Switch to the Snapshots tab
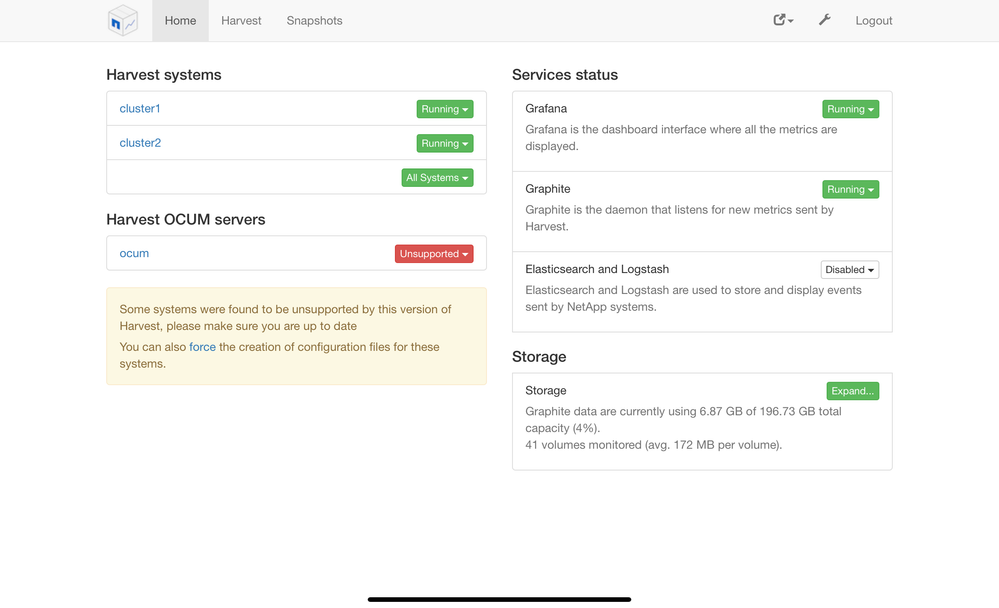 pos(314,20)
